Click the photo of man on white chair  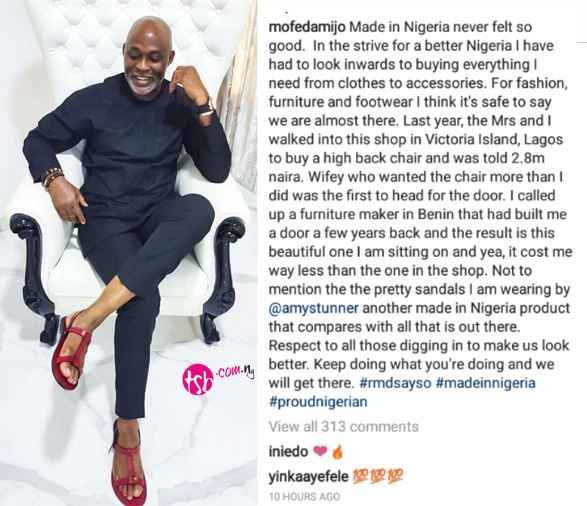point(128,253)
